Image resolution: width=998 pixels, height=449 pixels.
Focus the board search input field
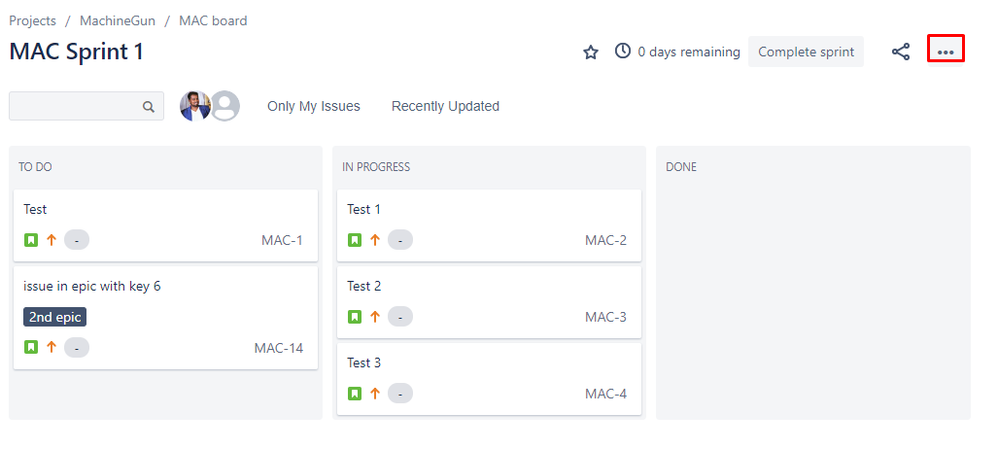pyautogui.click(x=87, y=106)
